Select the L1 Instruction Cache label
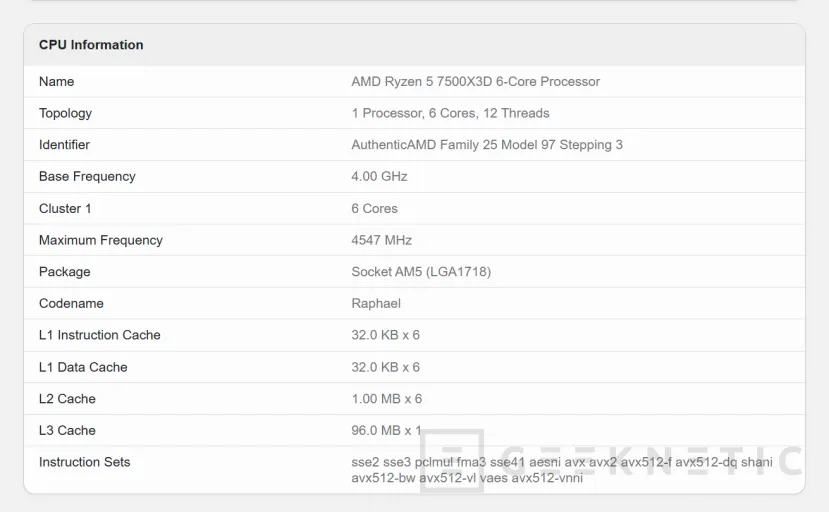Screen dimensions: 829x512 (99, 335)
